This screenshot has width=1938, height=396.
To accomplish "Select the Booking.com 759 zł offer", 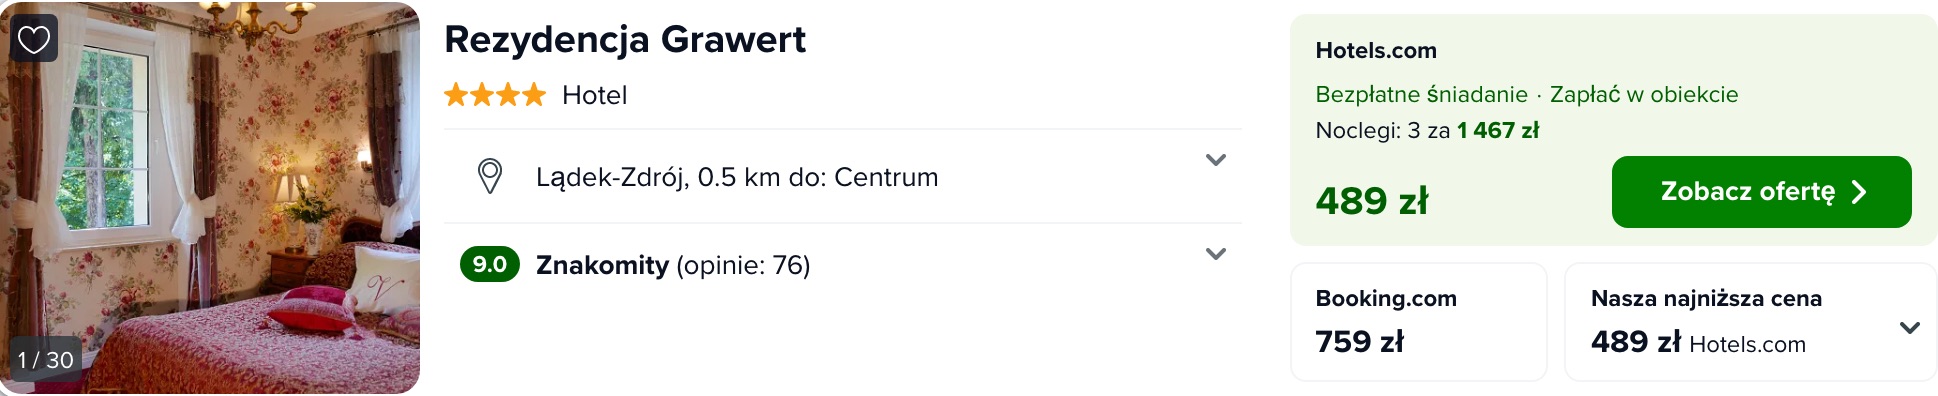I will coord(1419,322).
